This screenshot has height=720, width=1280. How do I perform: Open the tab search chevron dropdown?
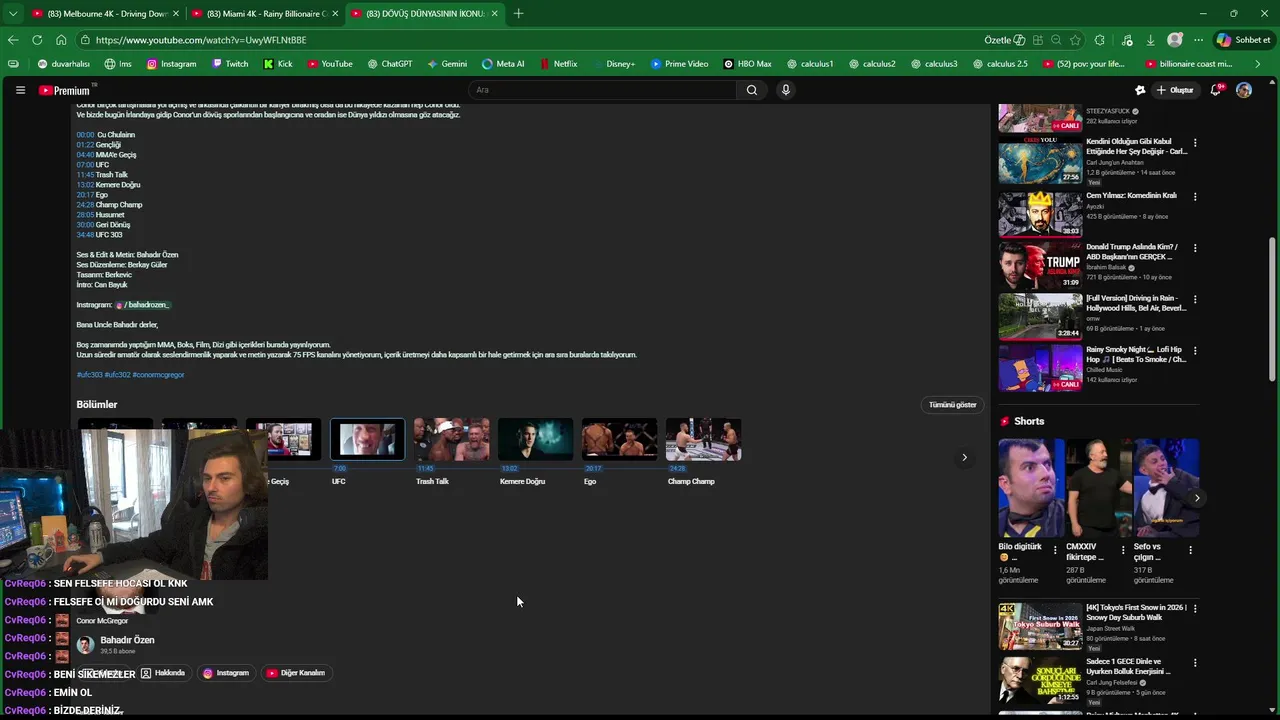(12, 14)
